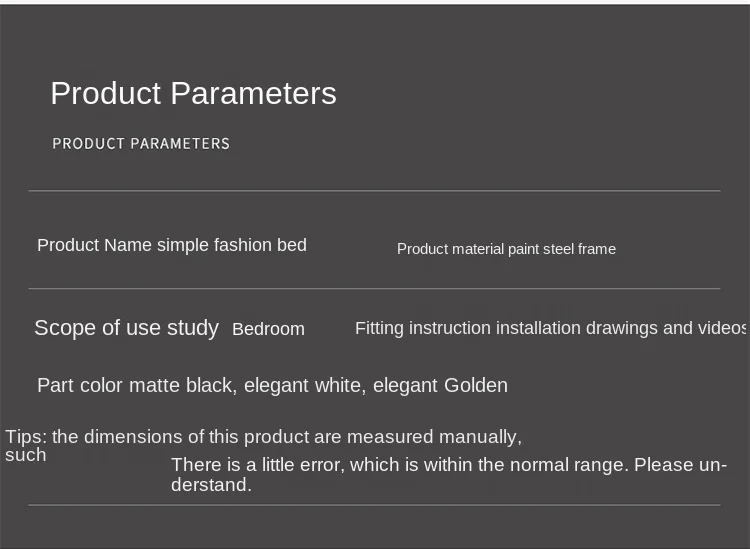Click the trailing "derstand." text
This screenshot has width=750, height=549.
pos(211,485)
